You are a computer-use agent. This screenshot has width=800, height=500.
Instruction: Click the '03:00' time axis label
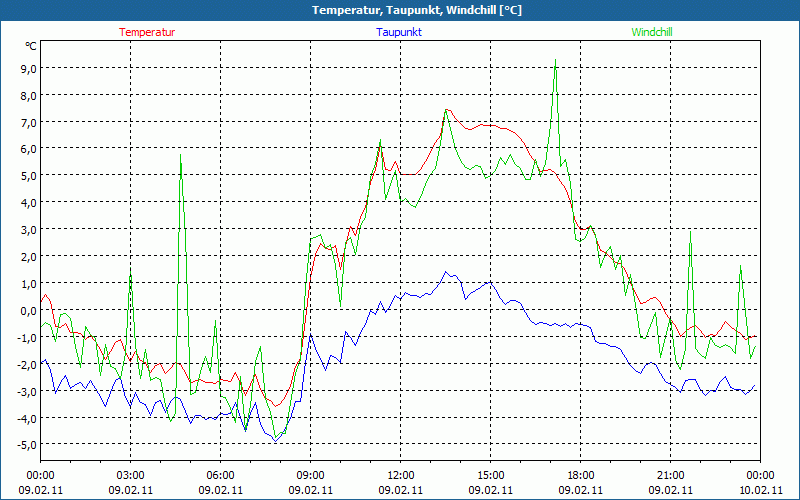click(130, 476)
